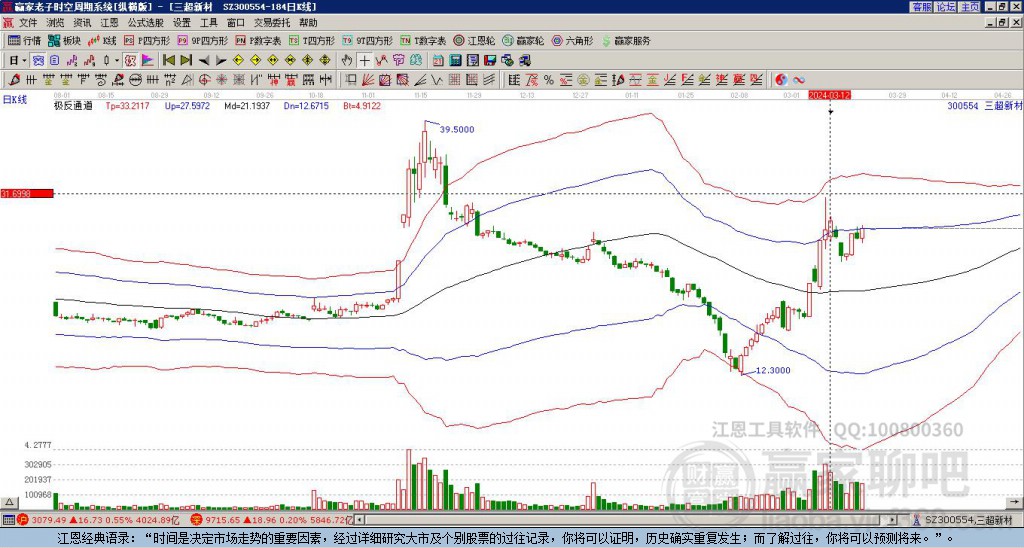Expand the candlestick style dropdown arrow
1024x548 pixels.
tap(117, 61)
